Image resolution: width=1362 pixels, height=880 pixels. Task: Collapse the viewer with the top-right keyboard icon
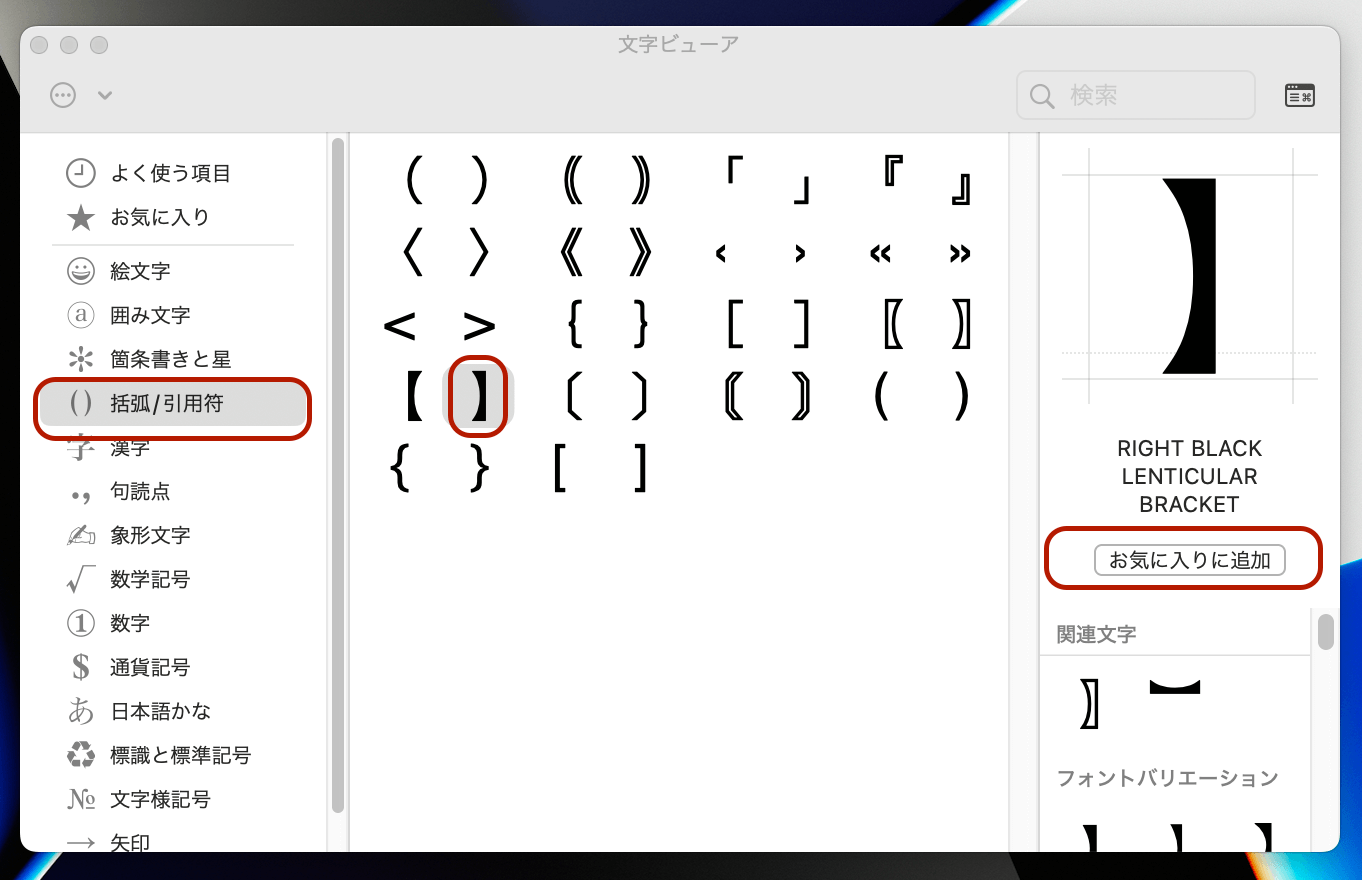(x=1299, y=95)
